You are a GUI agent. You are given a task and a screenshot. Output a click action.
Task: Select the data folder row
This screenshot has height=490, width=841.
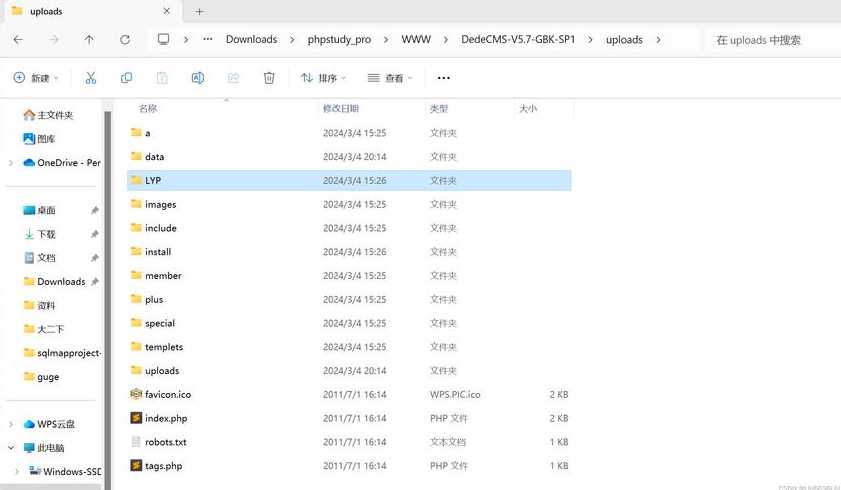tap(349, 157)
